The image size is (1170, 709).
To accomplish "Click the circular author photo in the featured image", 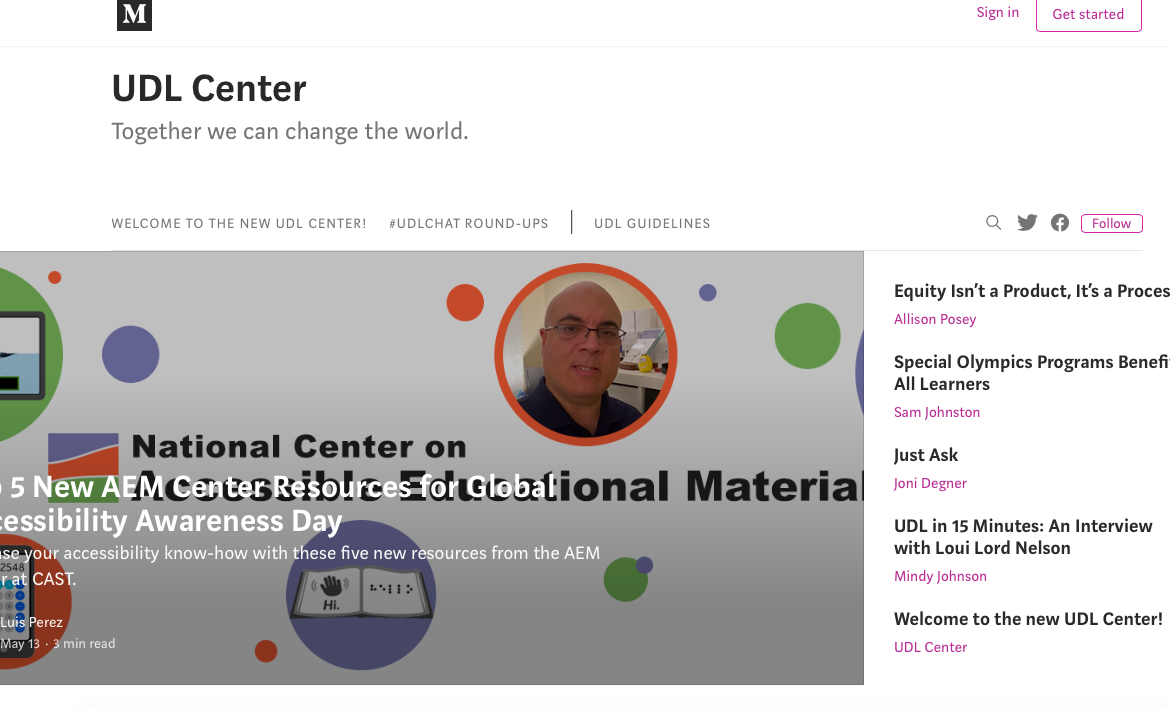I will [x=586, y=354].
